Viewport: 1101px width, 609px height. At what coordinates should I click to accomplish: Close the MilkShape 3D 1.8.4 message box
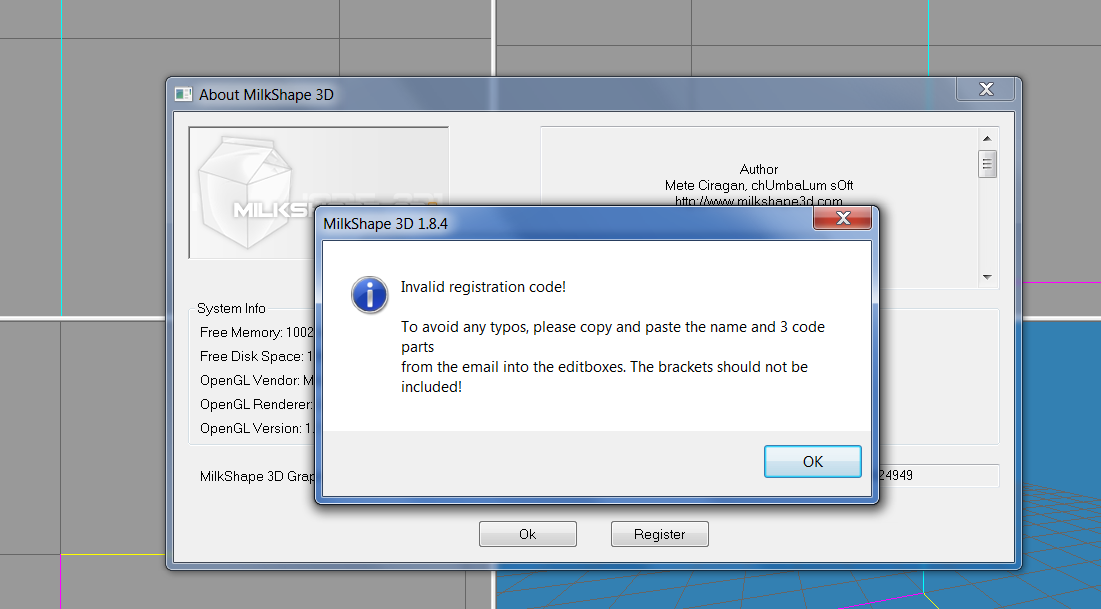coord(843,218)
